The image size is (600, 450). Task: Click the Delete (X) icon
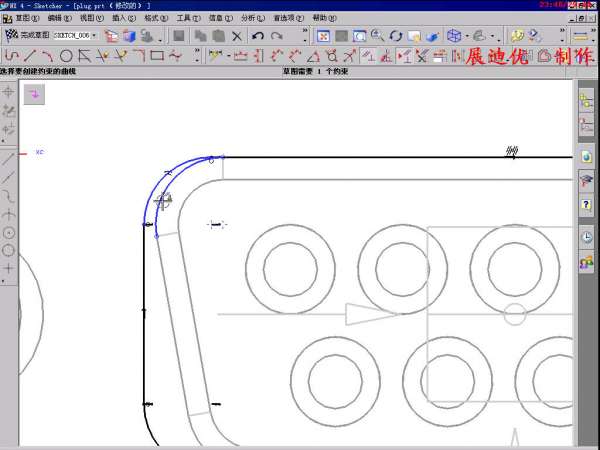click(237, 36)
